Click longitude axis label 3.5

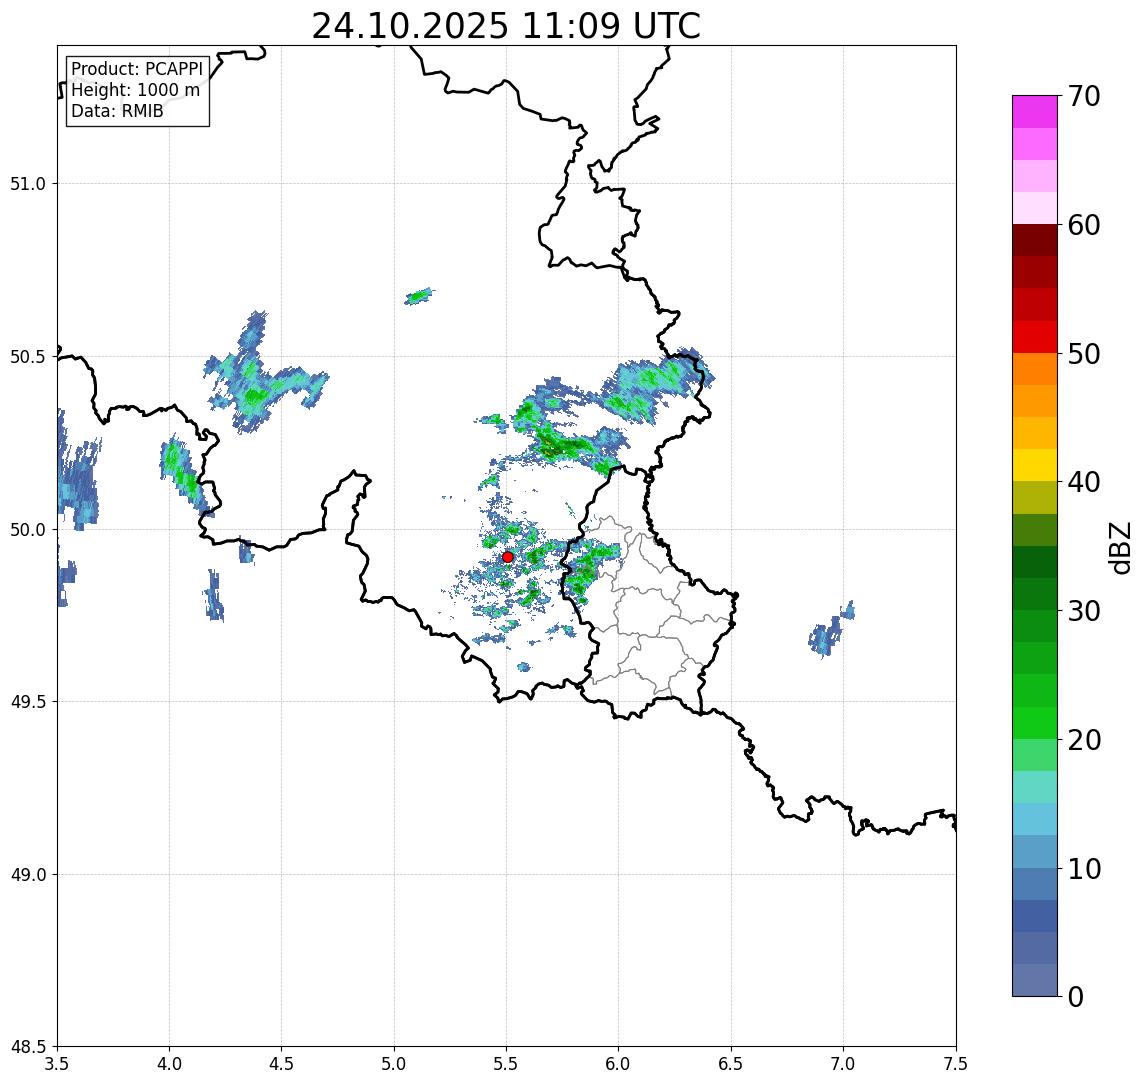57,1064
